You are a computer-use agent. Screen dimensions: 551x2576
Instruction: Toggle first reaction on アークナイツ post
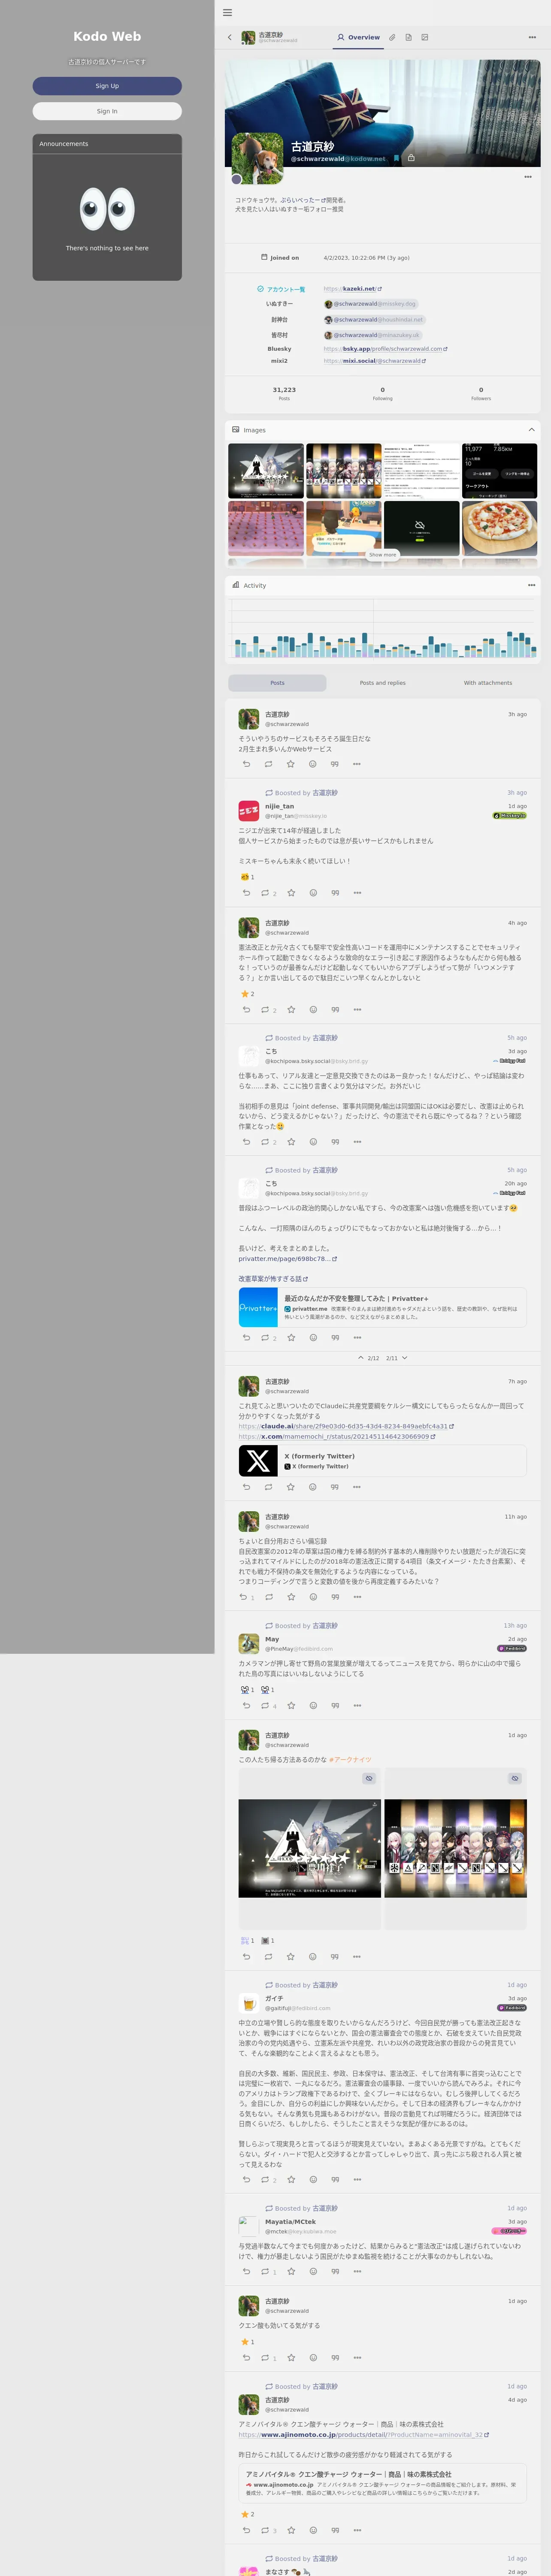247,1941
